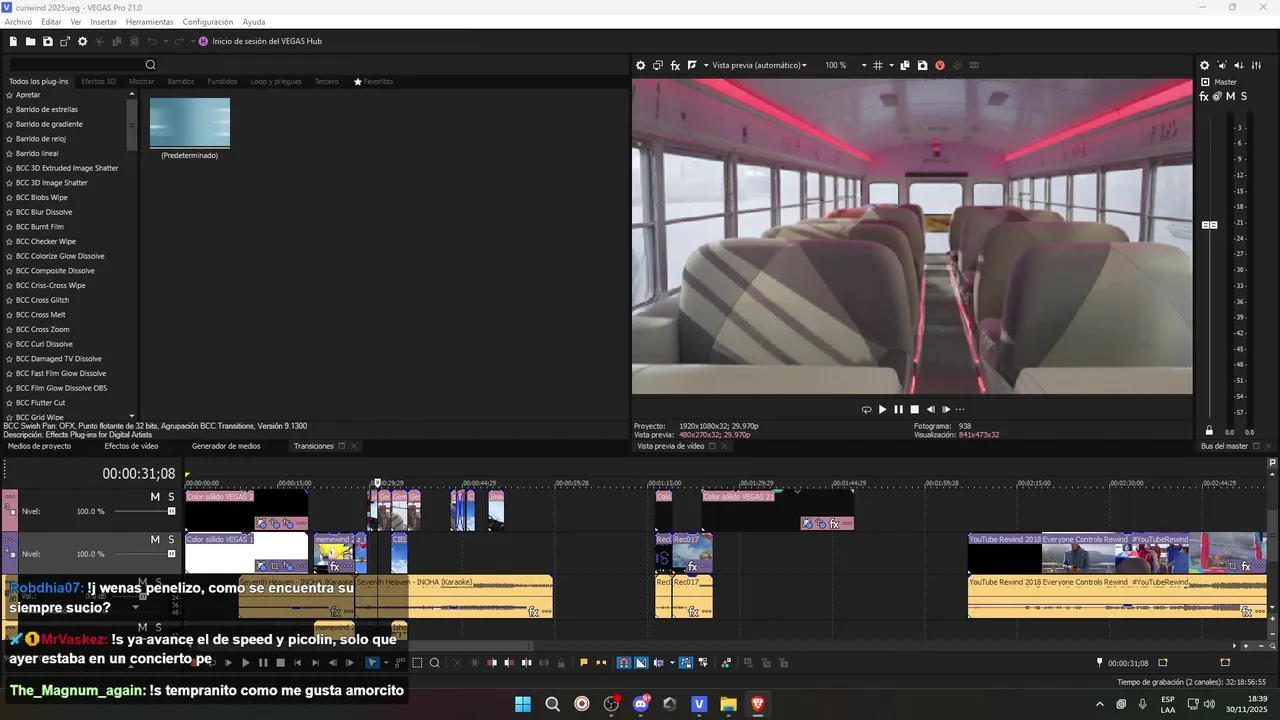Select the Normal Edit arrow tool
Image resolution: width=1280 pixels, height=720 pixels.
372,663
